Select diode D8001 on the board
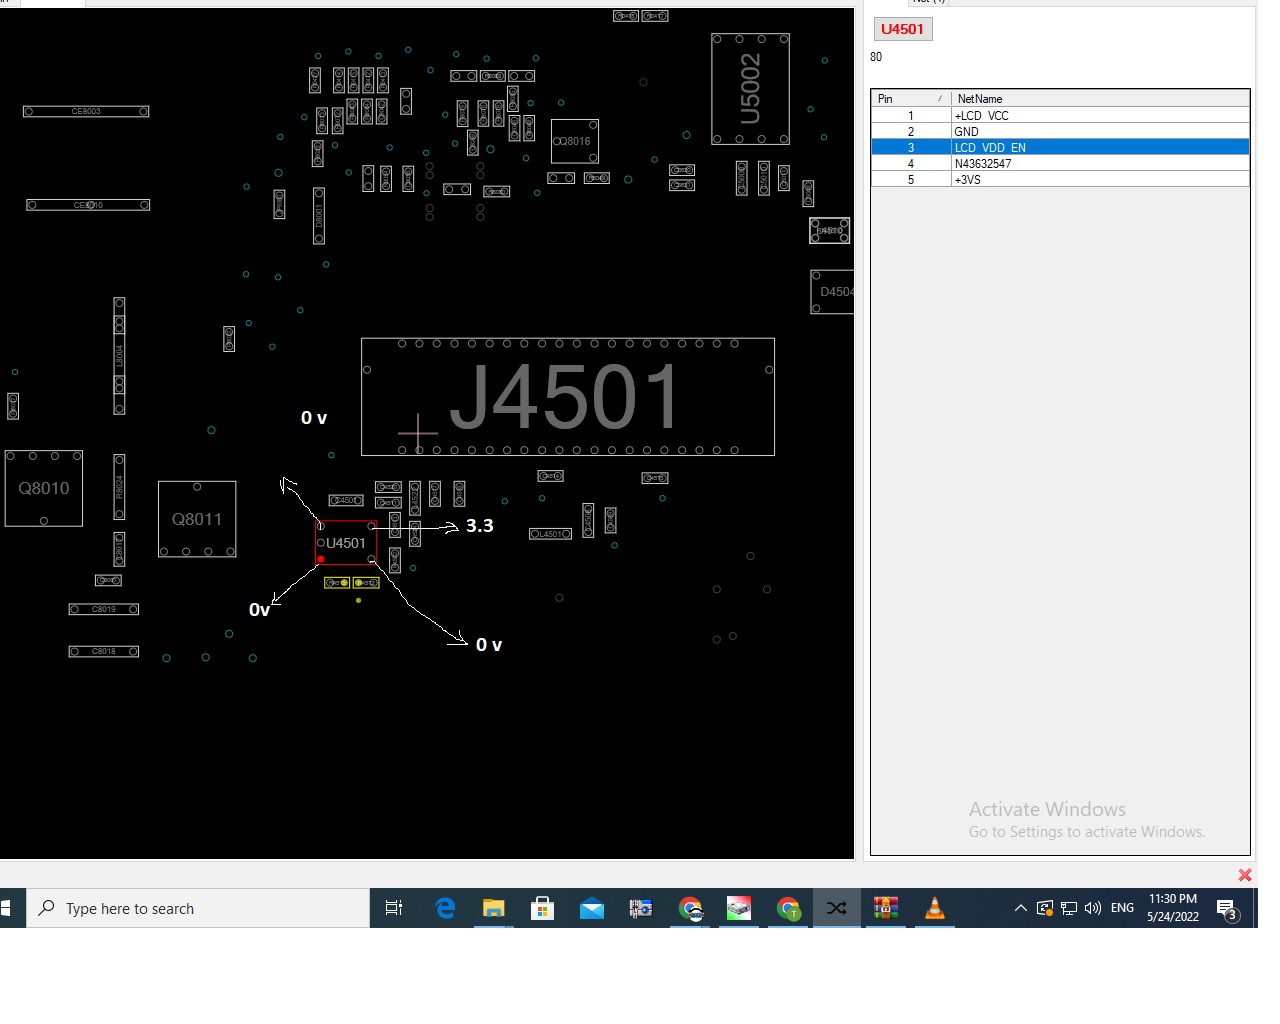This screenshot has height=1024, width=1280. point(319,216)
